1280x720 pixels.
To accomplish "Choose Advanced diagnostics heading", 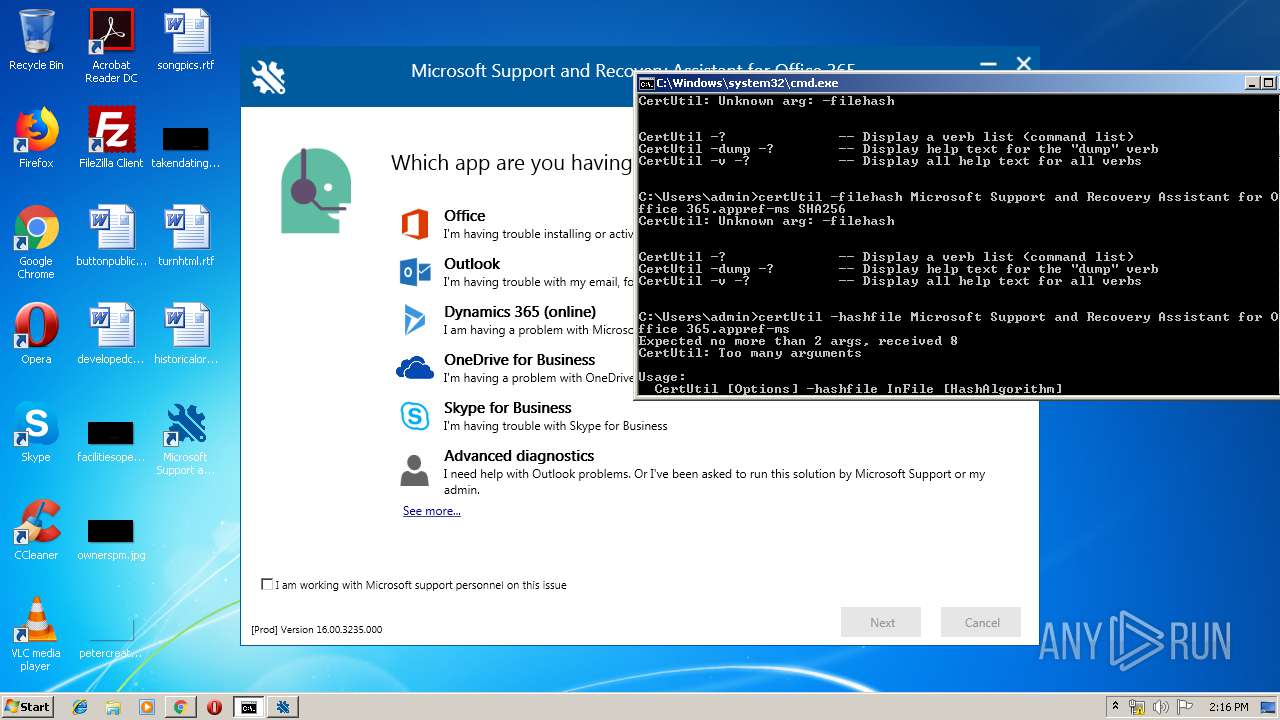I will pyautogui.click(x=519, y=455).
